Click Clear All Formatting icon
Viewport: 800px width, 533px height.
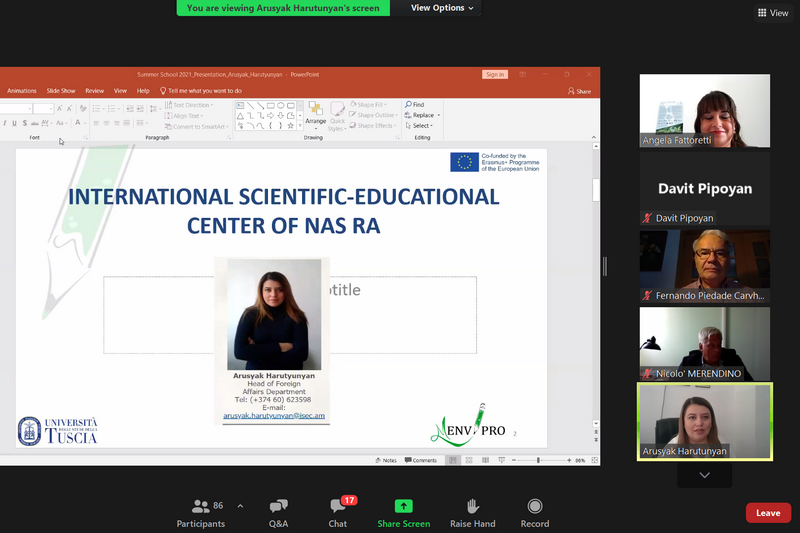point(83,108)
